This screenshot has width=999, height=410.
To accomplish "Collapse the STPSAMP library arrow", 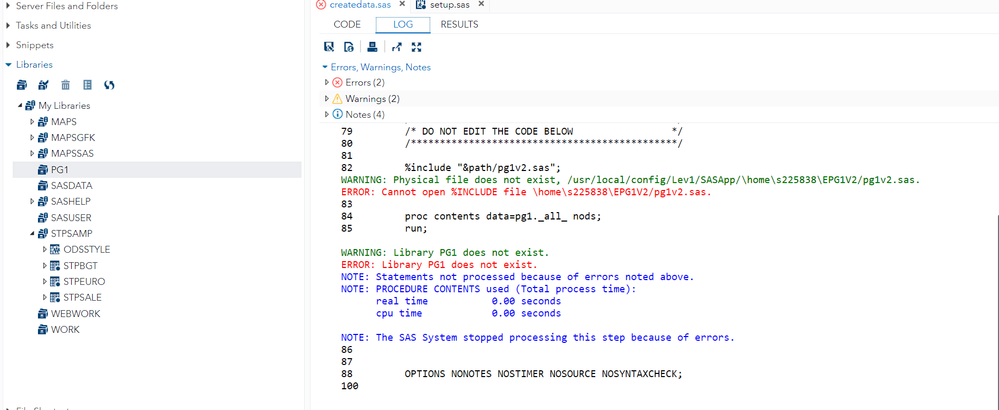I will pyautogui.click(x=32, y=234).
